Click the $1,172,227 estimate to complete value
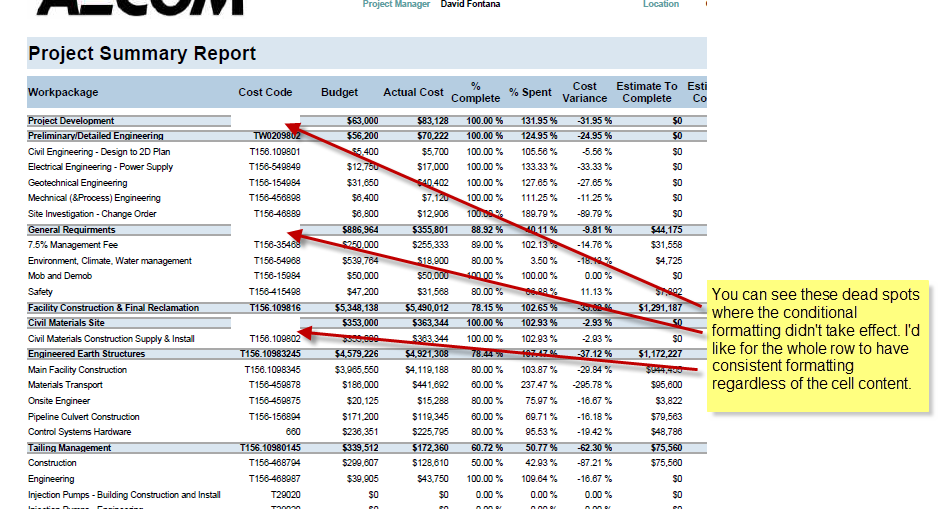This screenshot has width=947, height=509. pyautogui.click(x=660, y=354)
